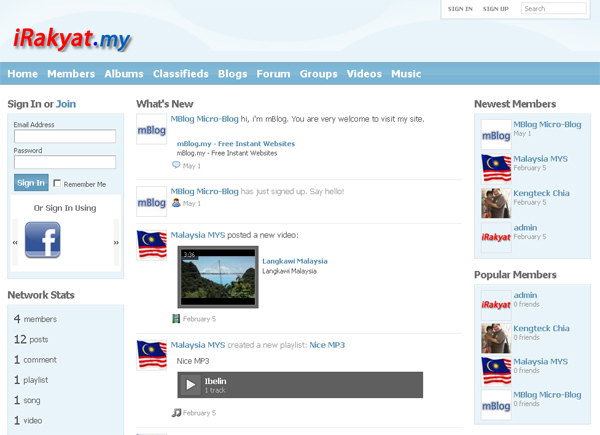Click the iRakyat.my site logo
Viewport: 600px width, 435px height.
point(72,39)
